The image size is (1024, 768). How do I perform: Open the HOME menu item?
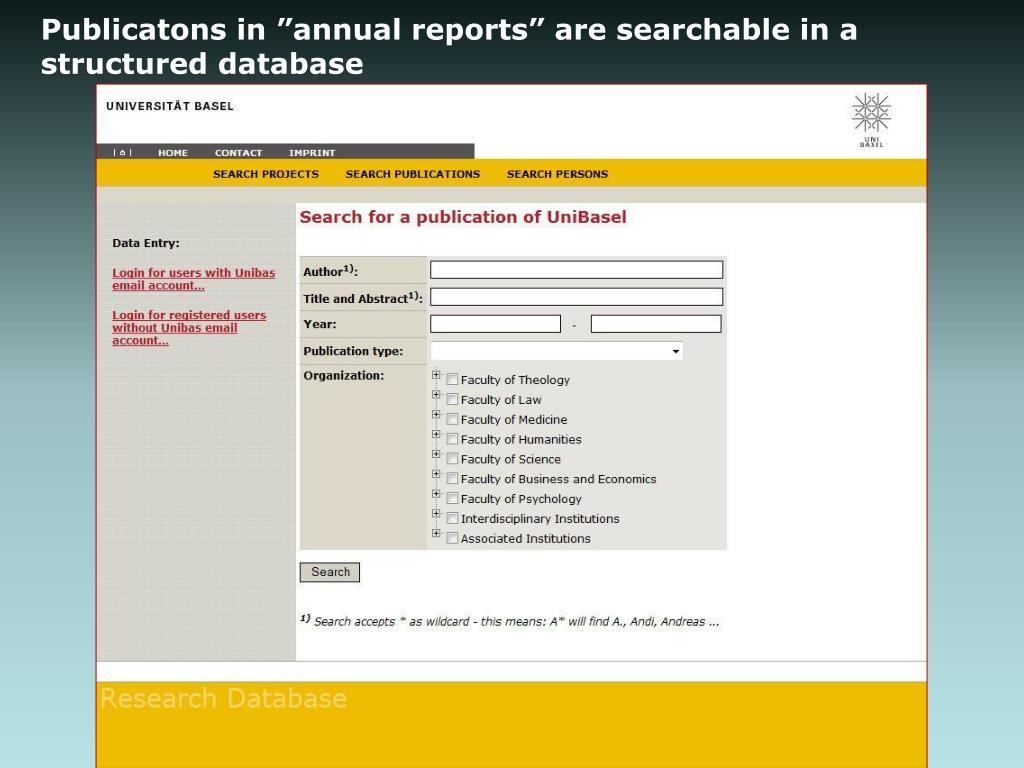(173, 153)
